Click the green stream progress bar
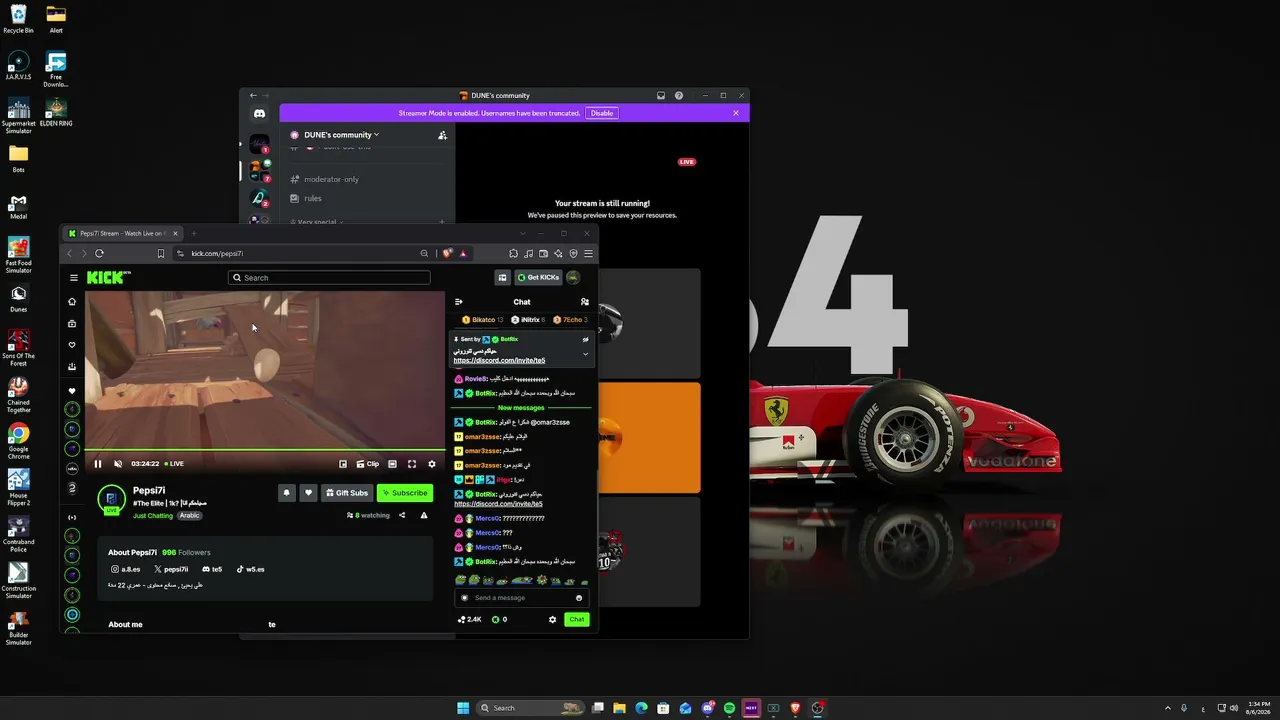Image resolution: width=1280 pixels, height=720 pixels. pos(265,450)
